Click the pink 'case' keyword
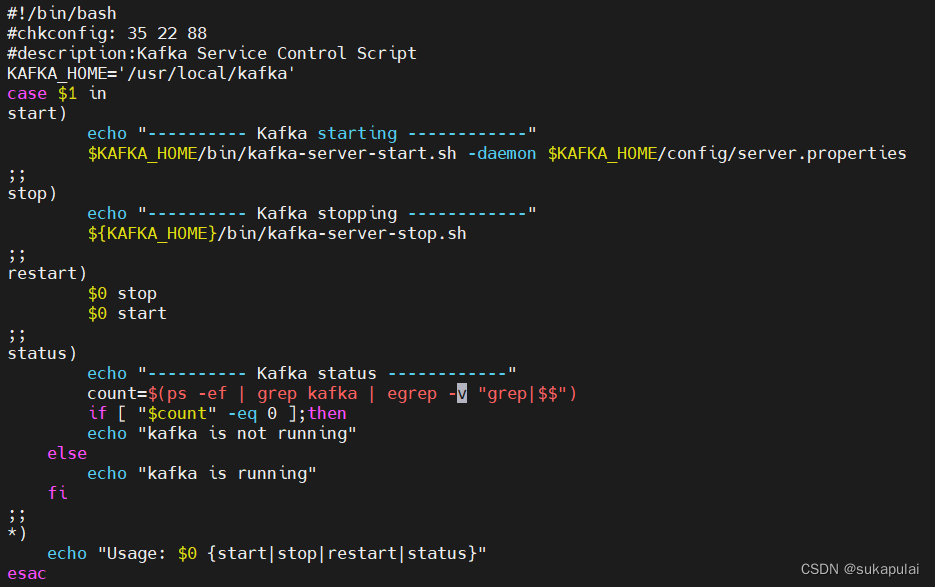935x587 pixels. coord(27,94)
